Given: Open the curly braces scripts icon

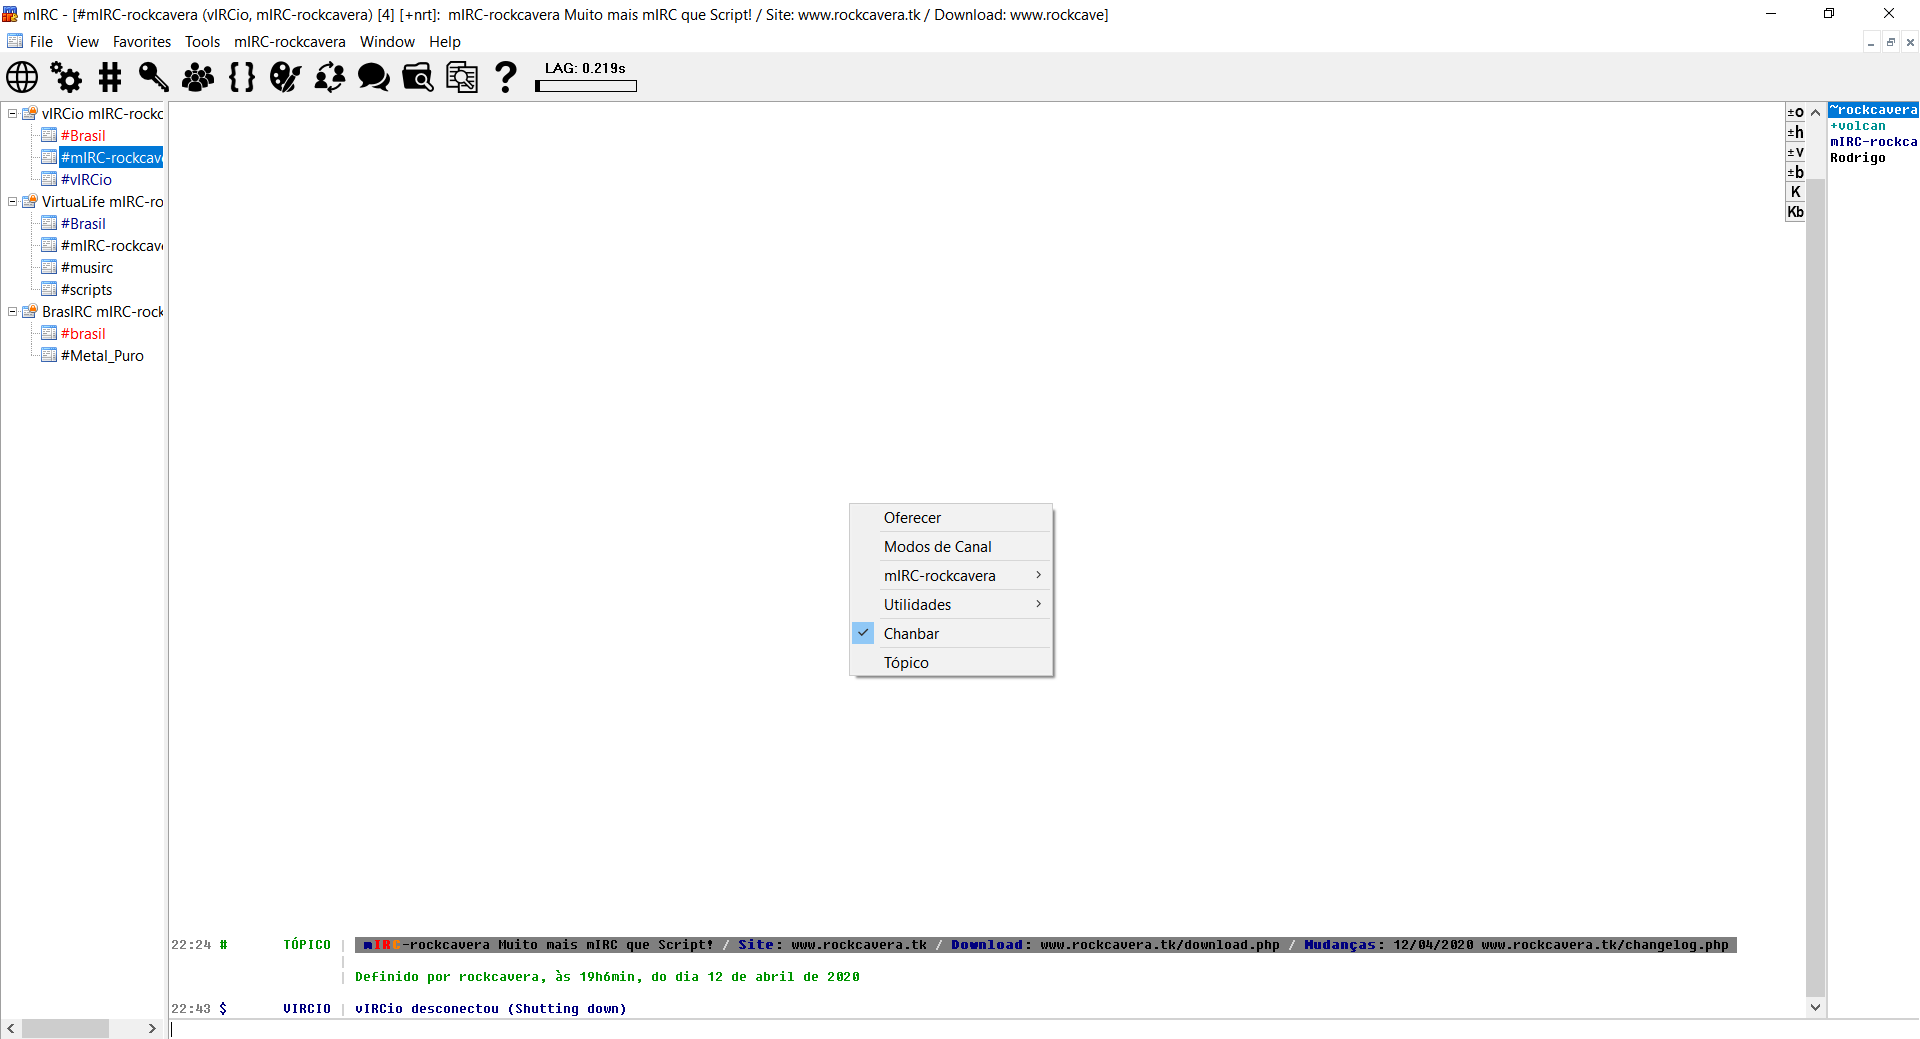Looking at the screenshot, I should (x=241, y=77).
